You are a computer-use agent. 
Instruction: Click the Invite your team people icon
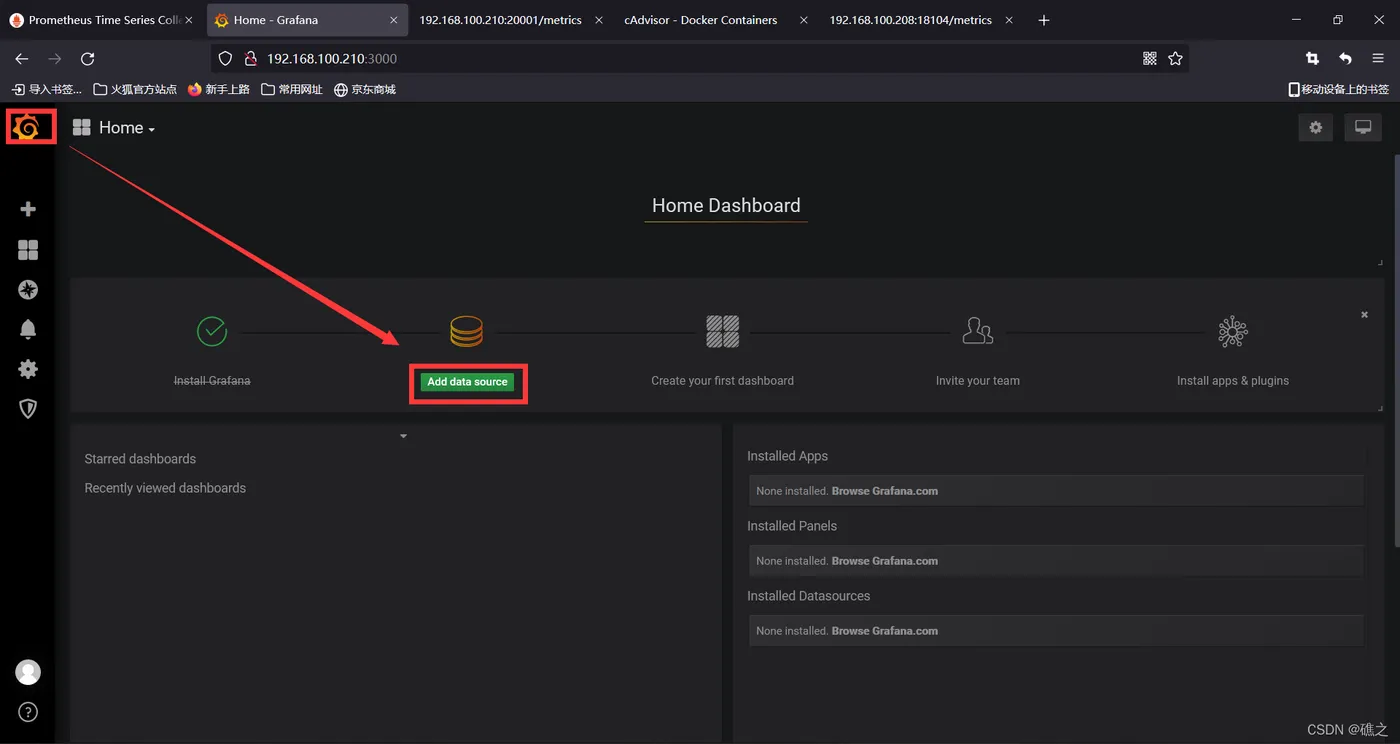click(977, 331)
